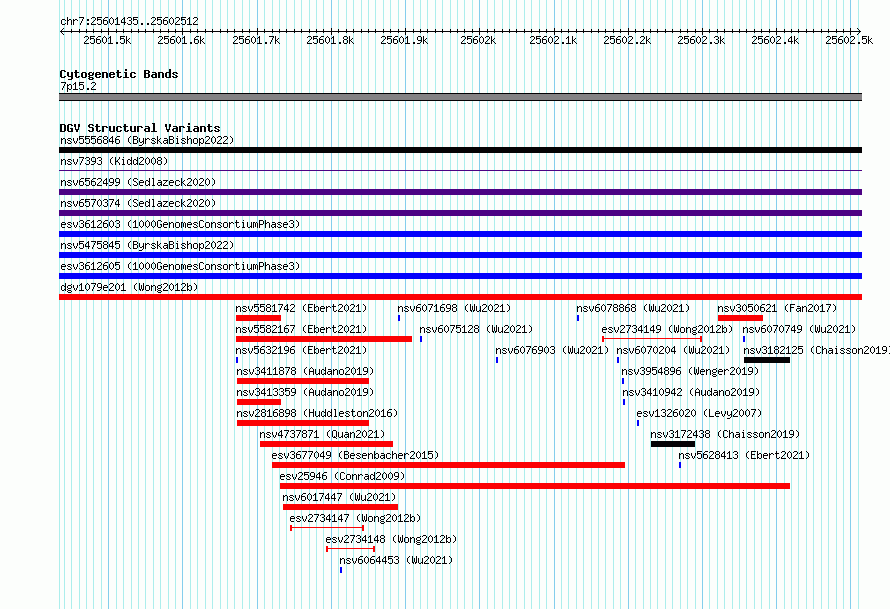The height and width of the screenshot is (609, 890).
Task: Click the nsv5632196 (Ebert2021) blue marker
Action: [x=237, y=360]
